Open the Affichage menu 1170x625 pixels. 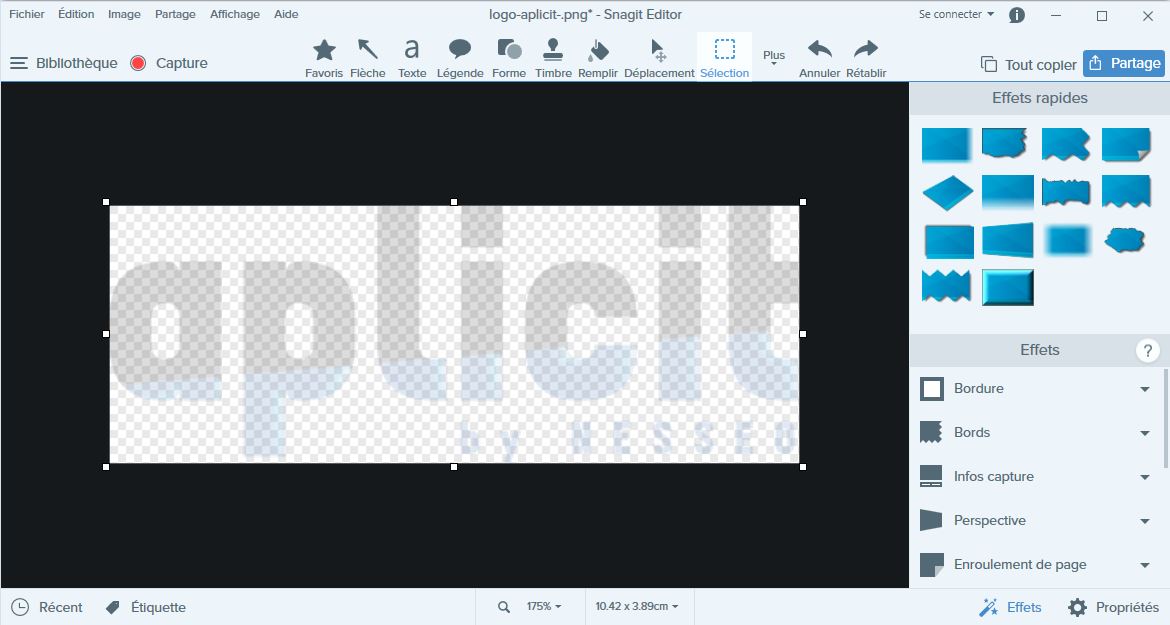coord(235,14)
